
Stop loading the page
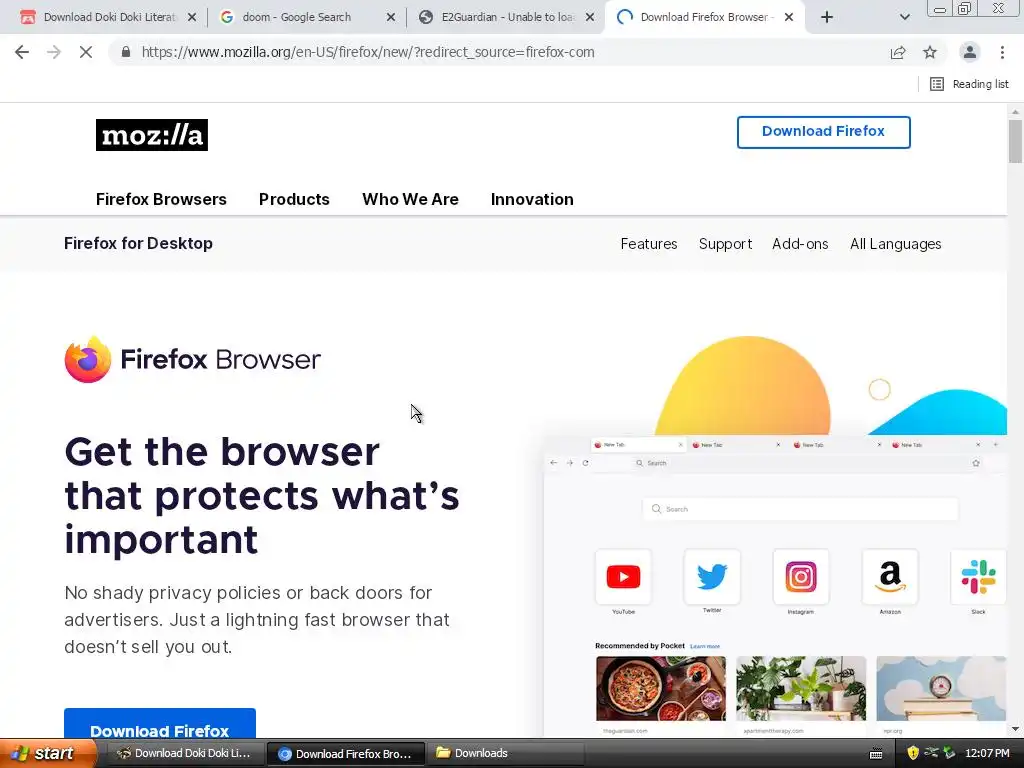(86, 52)
